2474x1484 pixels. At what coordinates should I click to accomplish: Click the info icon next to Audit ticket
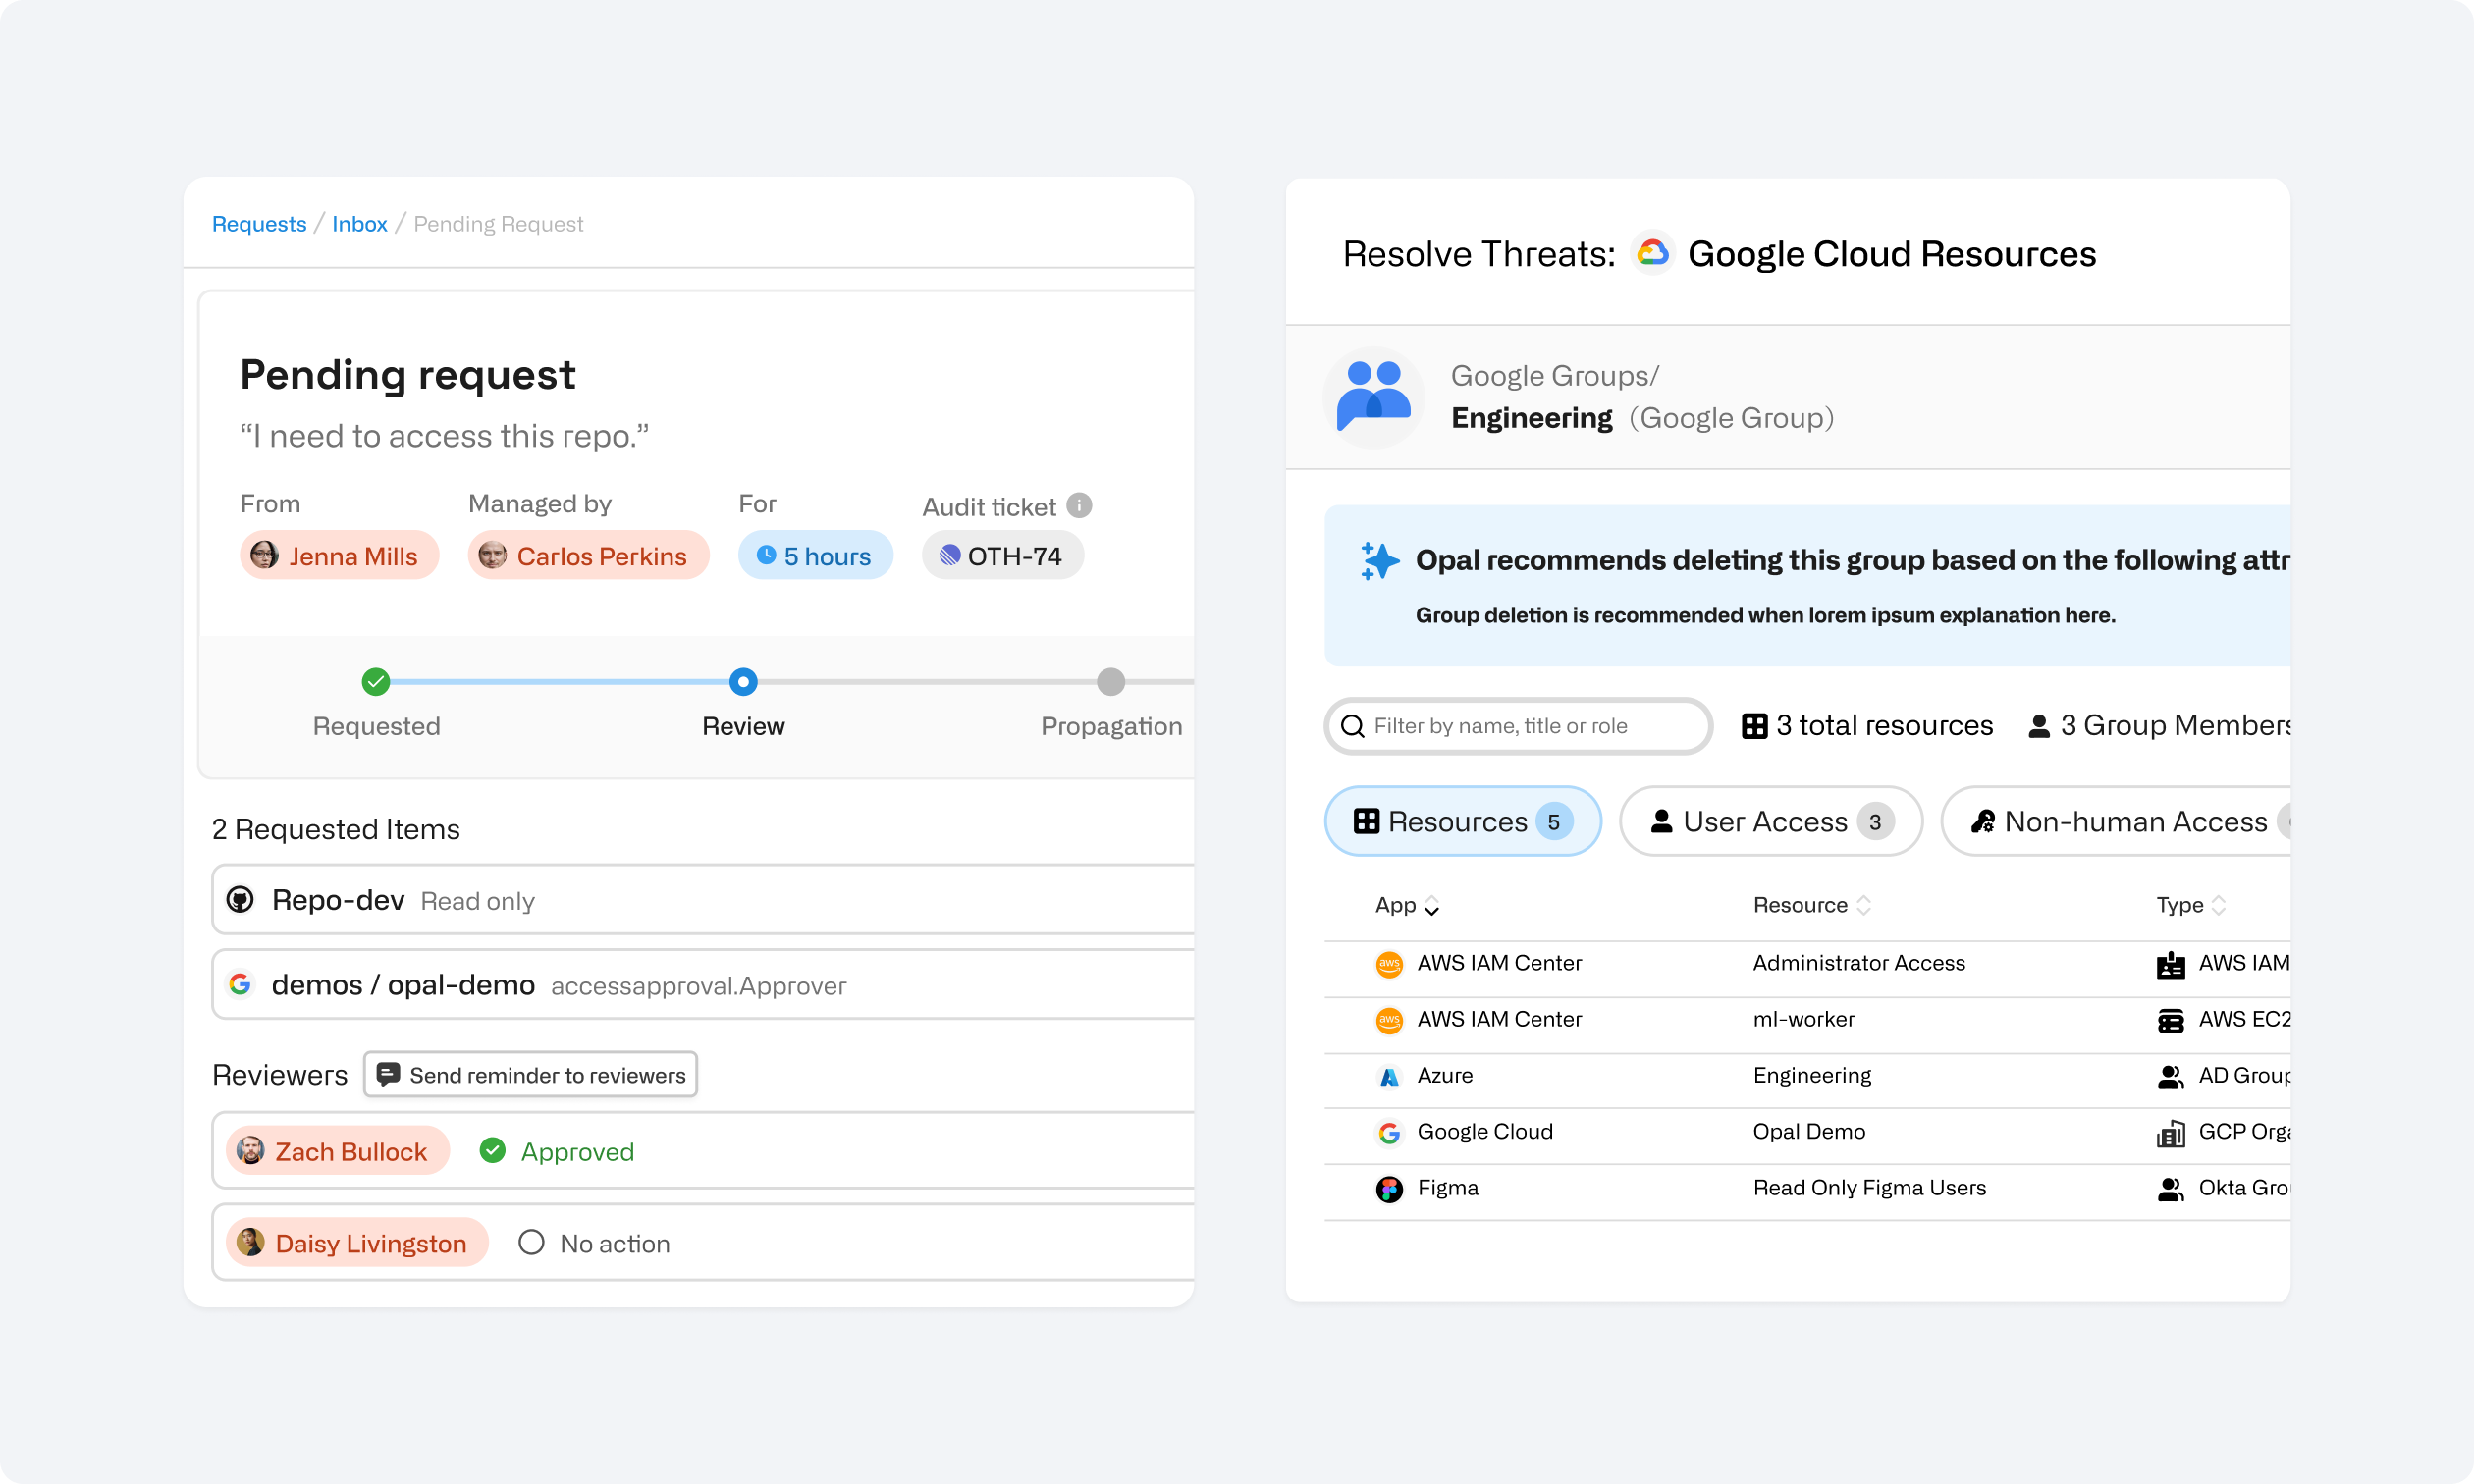[x=1079, y=505]
